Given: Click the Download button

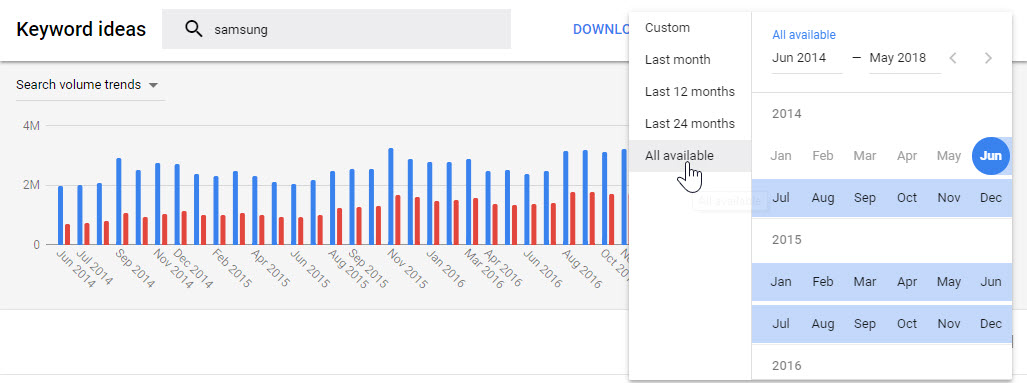Looking at the screenshot, I should click(601, 29).
